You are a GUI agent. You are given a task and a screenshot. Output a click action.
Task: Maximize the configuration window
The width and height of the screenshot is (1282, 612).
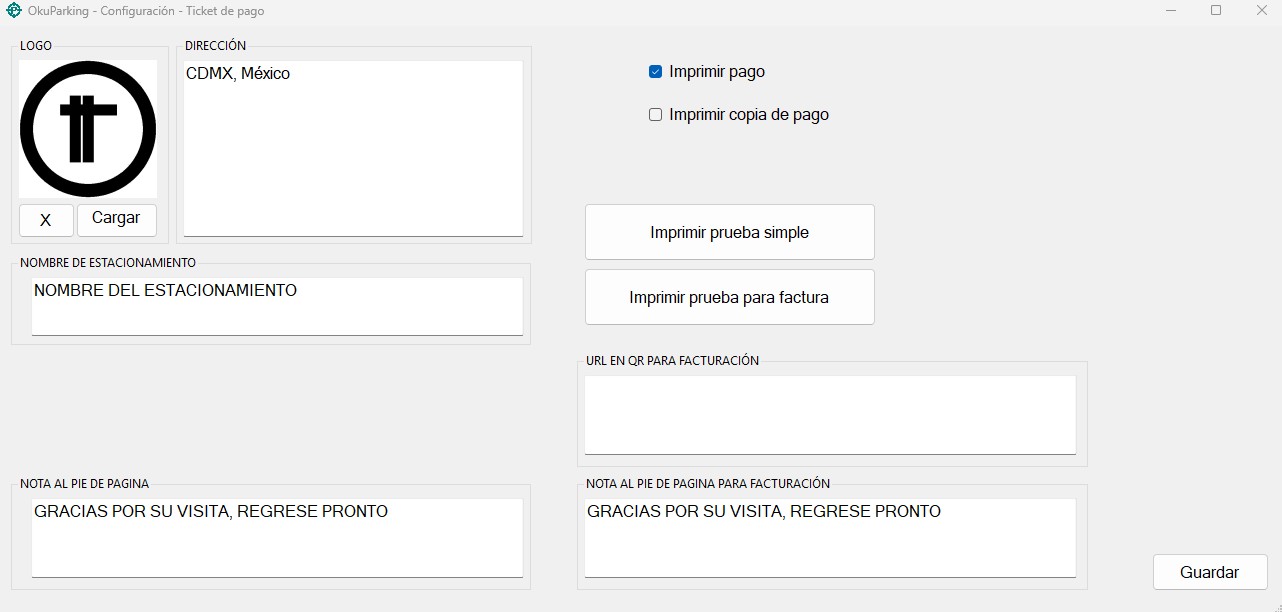1216,11
